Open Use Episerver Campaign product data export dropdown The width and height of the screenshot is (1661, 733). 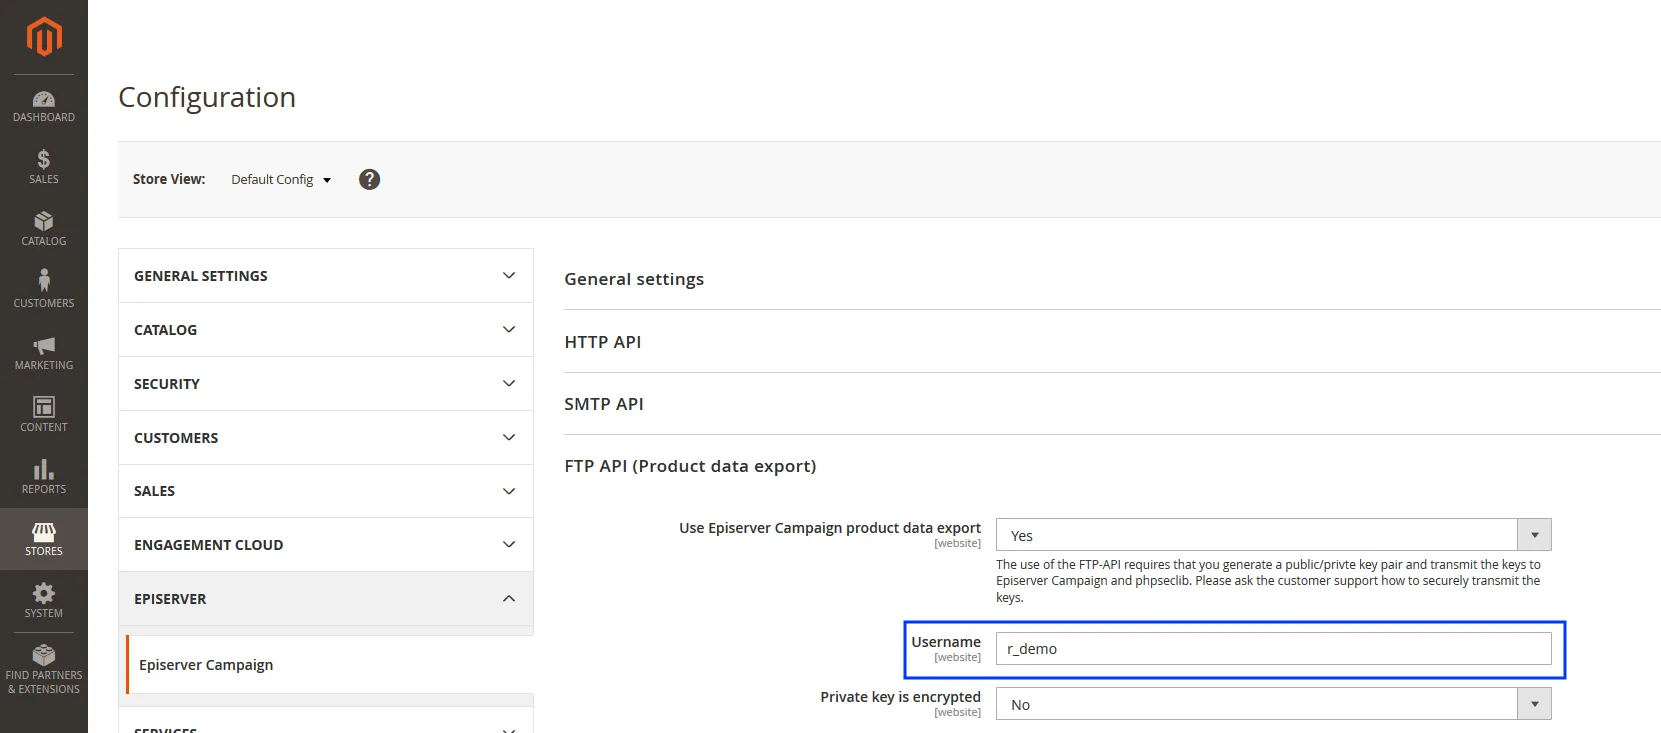1273,535
